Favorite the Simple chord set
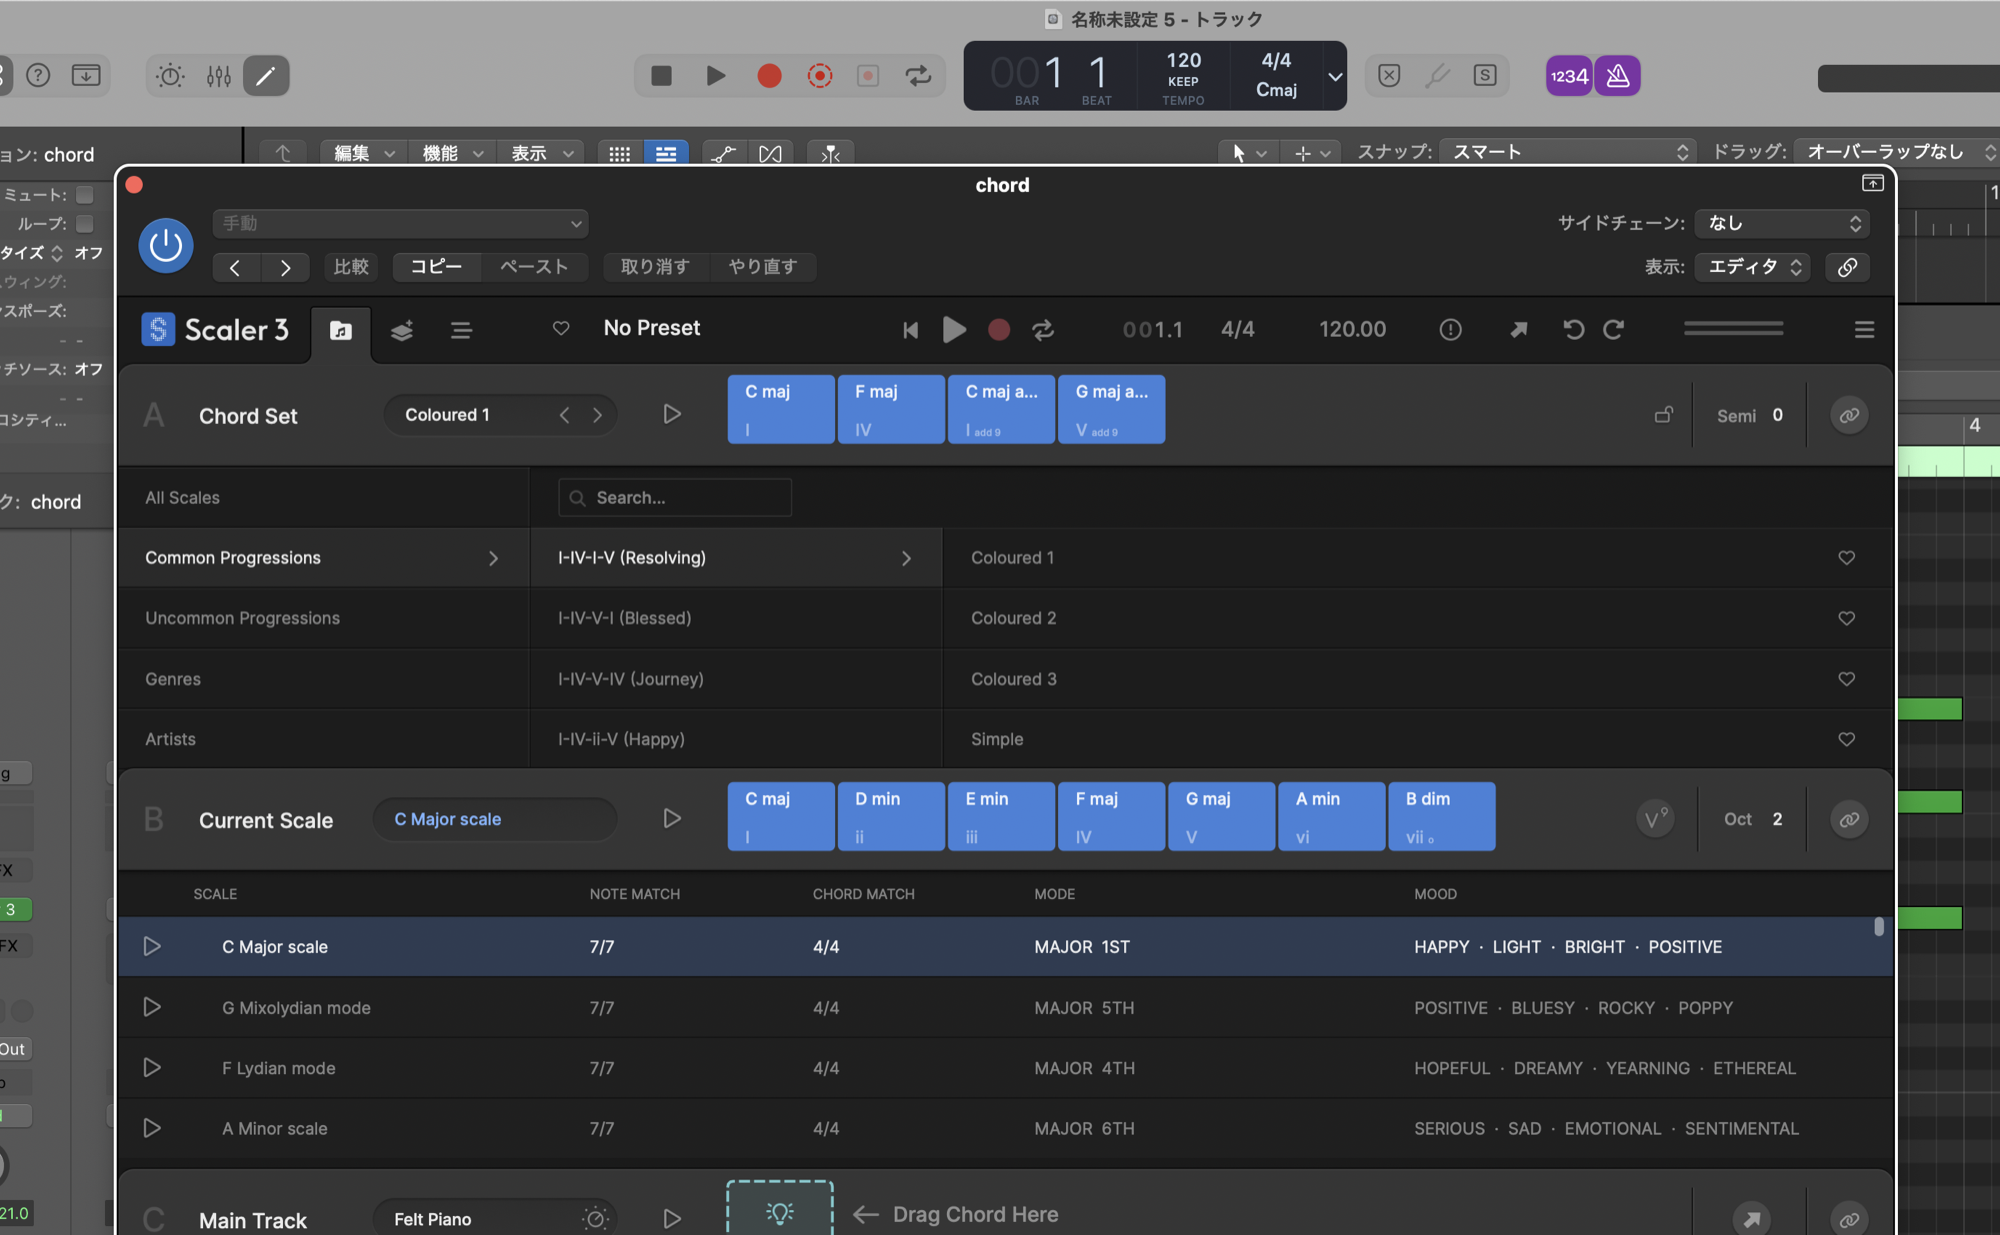This screenshot has width=2000, height=1235. pos(1846,740)
